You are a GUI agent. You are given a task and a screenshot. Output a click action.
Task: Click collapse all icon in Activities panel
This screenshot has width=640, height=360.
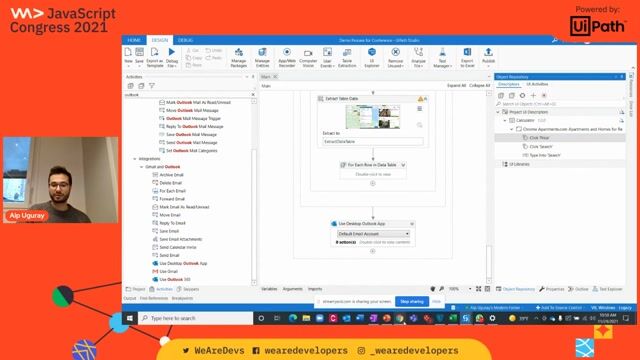(x=141, y=86)
